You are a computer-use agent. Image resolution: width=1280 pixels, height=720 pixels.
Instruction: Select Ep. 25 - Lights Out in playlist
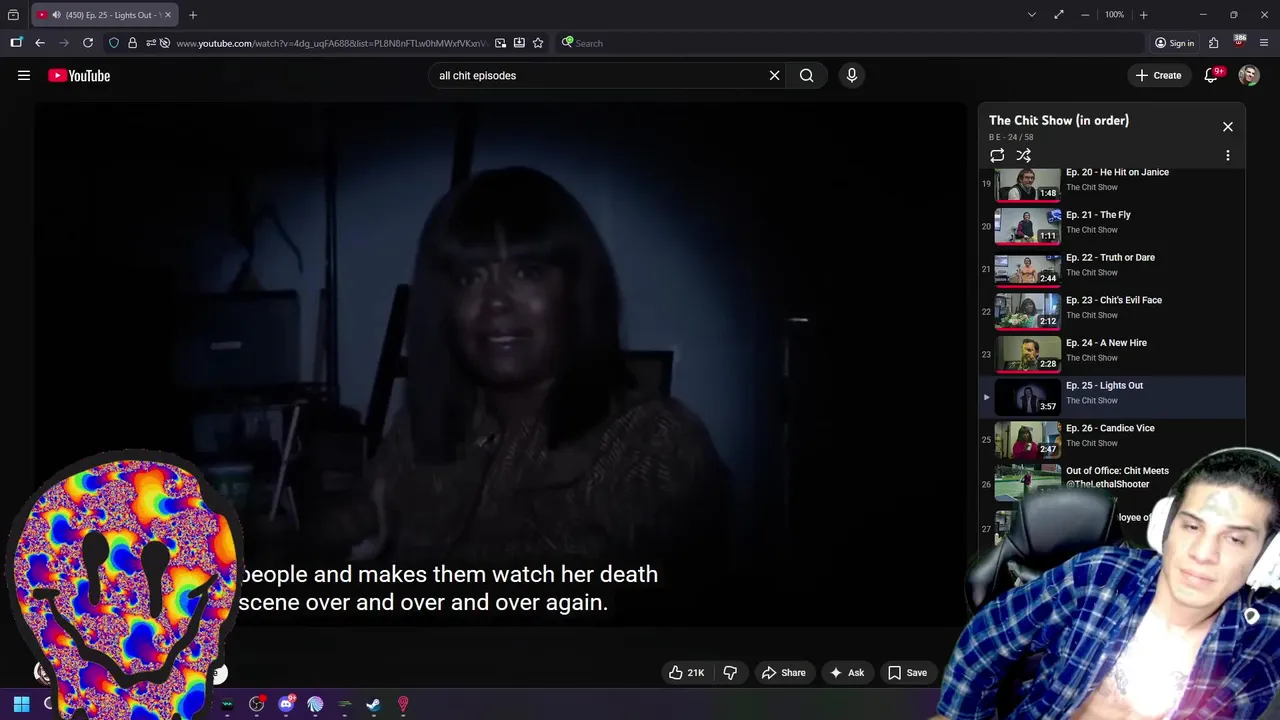point(1112,397)
